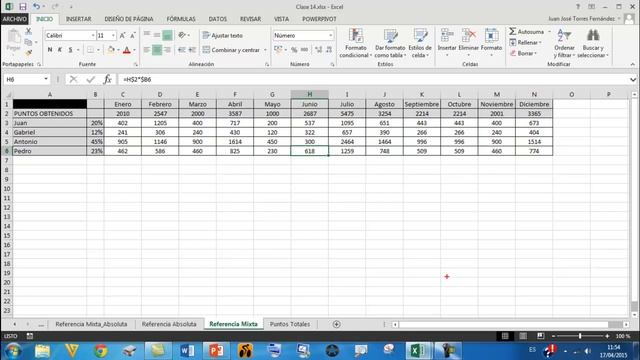Open the Referencia Absoluta sheet tab

(169, 324)
